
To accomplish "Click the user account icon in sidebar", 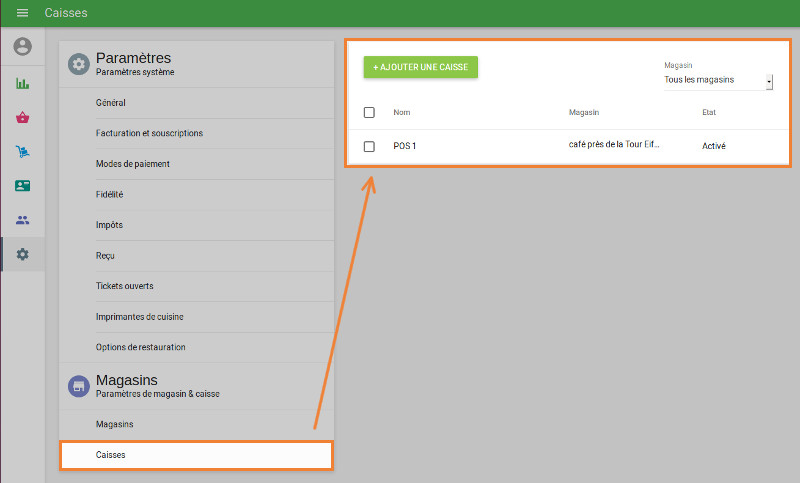I will coord(22,46).
